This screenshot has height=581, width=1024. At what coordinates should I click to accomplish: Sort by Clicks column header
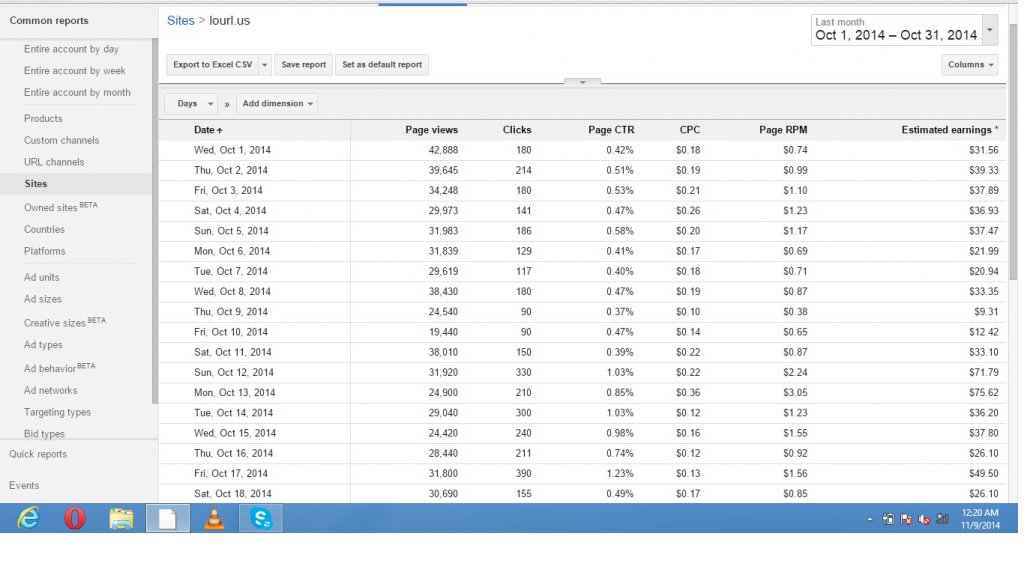pos(517,130)
